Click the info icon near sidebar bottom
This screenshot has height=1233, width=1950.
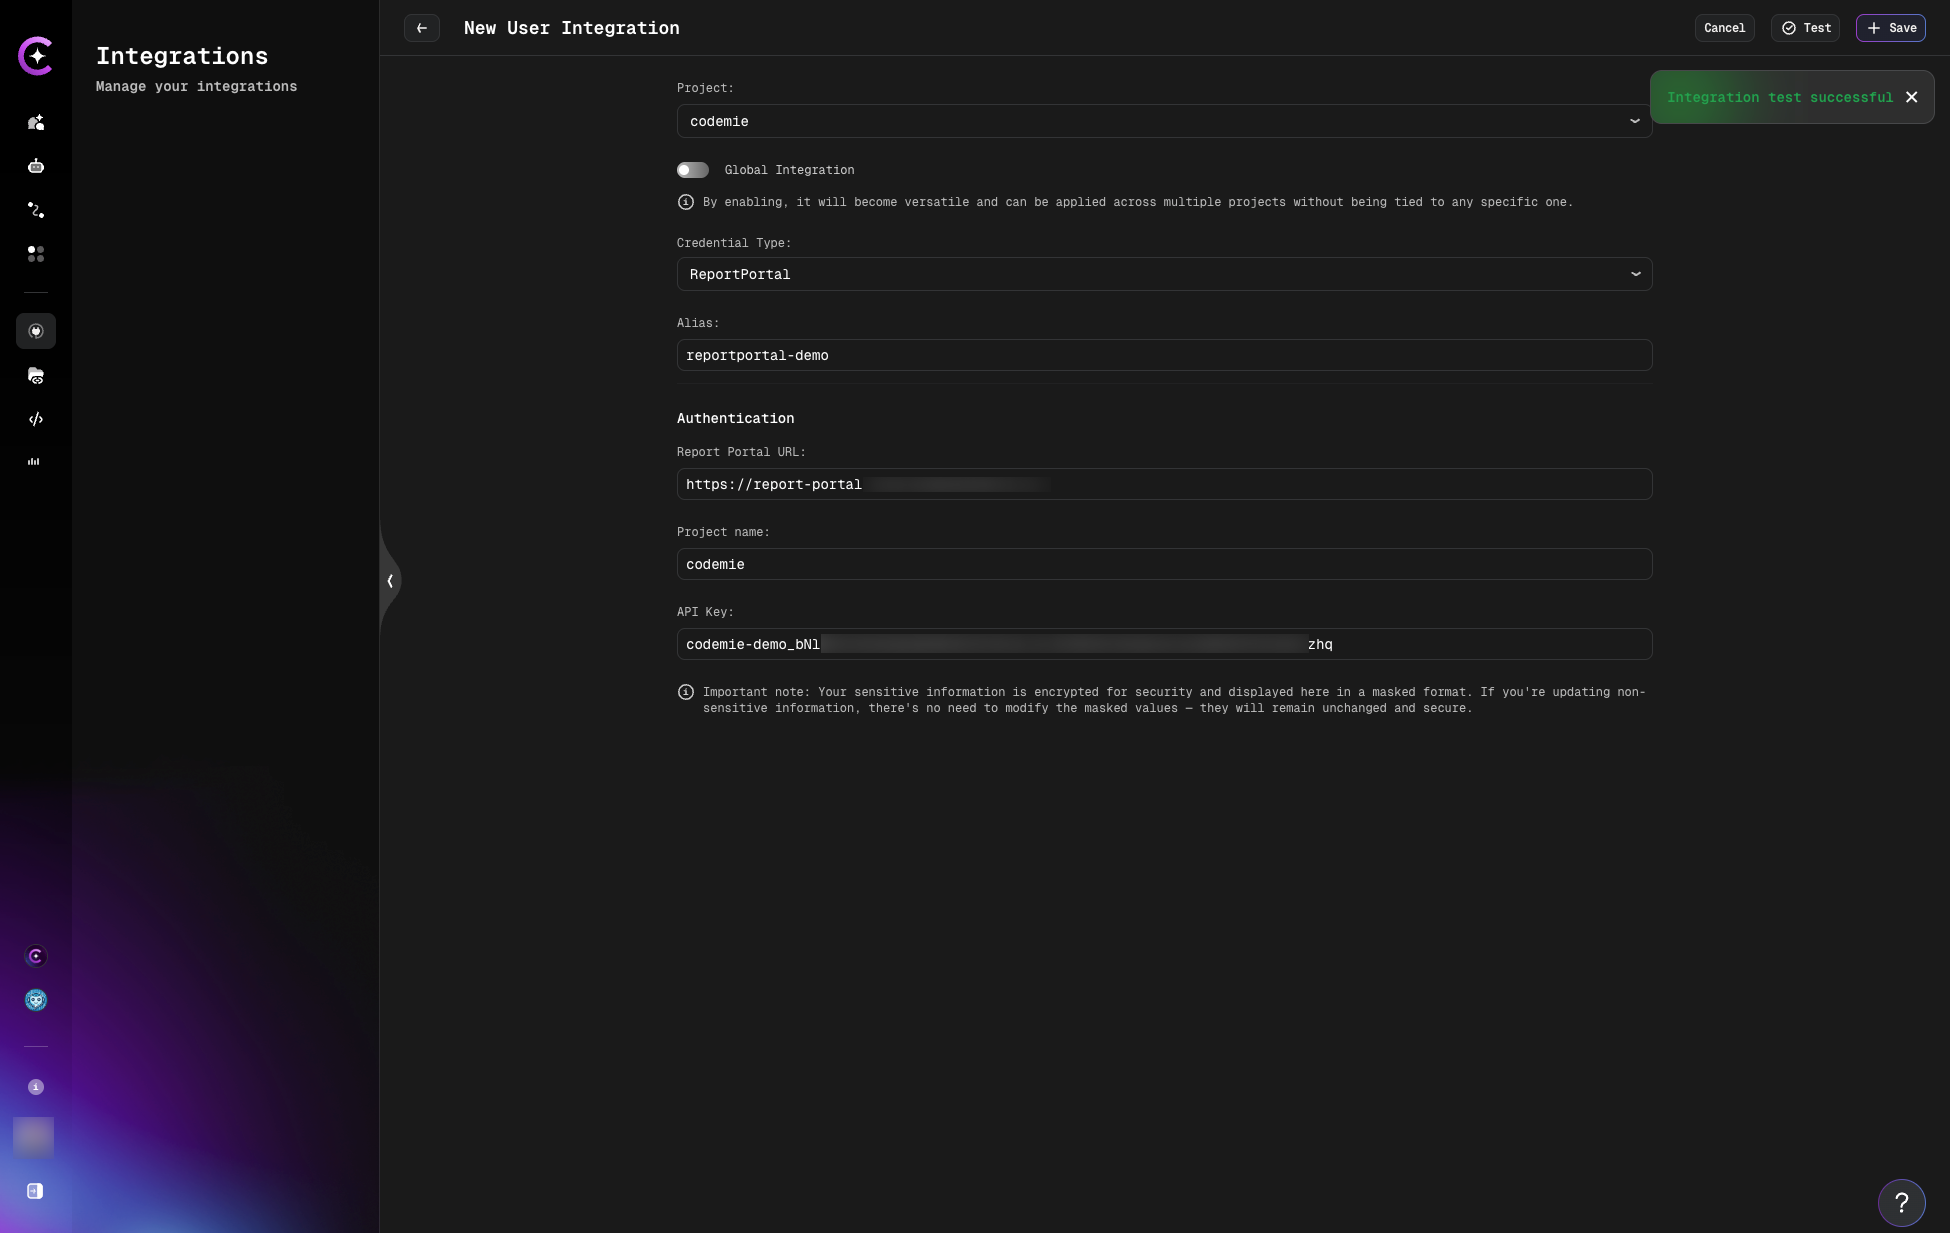coord(36,1087)
